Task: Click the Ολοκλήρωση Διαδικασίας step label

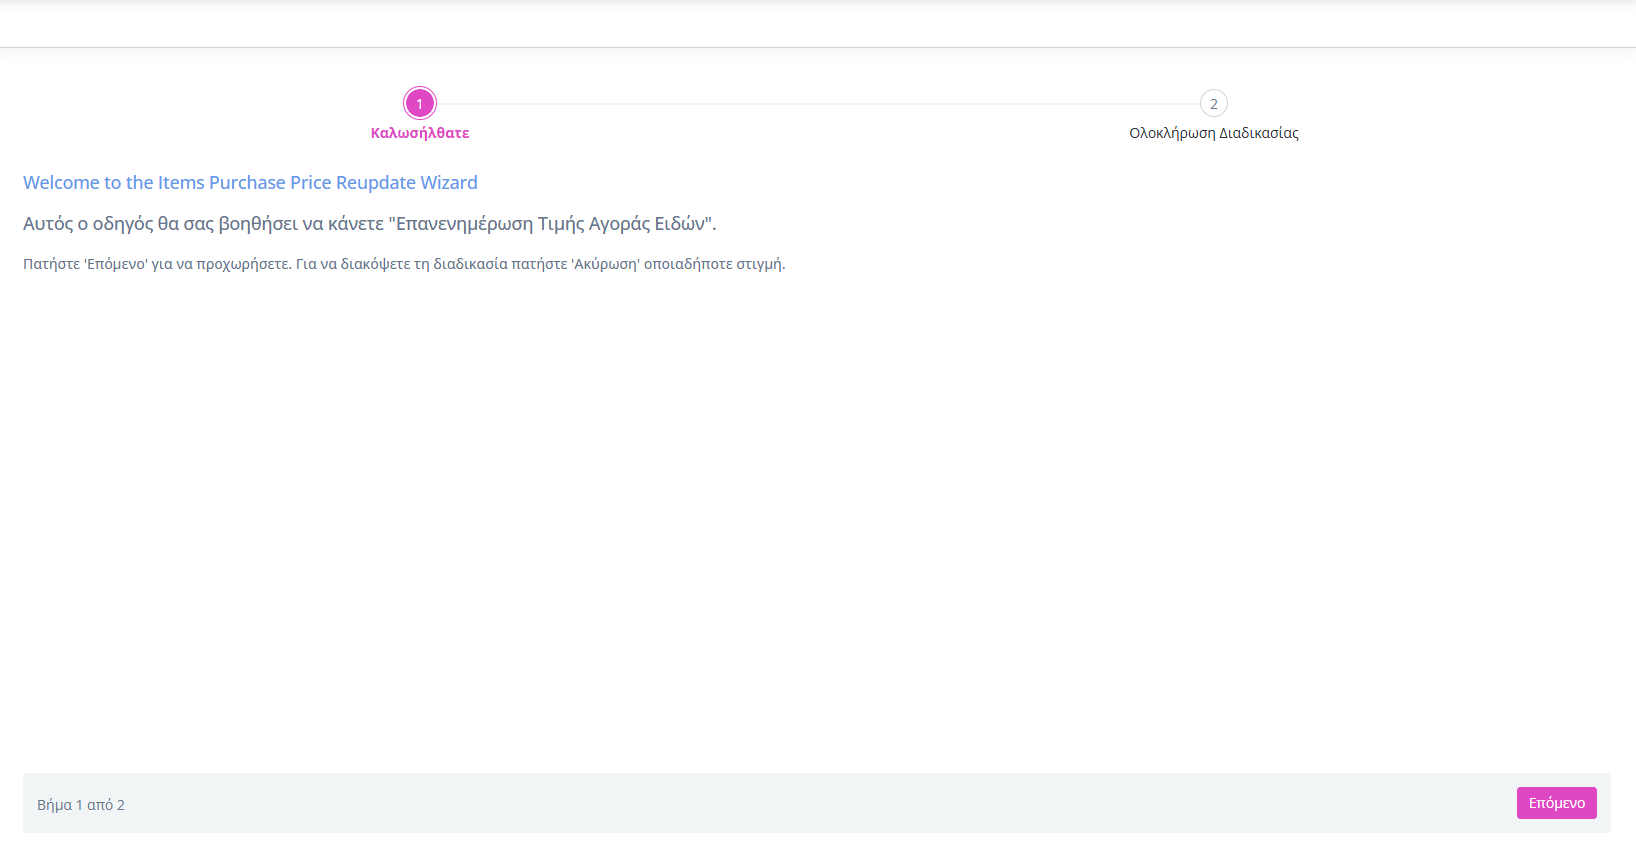Action: (1214, 133)
